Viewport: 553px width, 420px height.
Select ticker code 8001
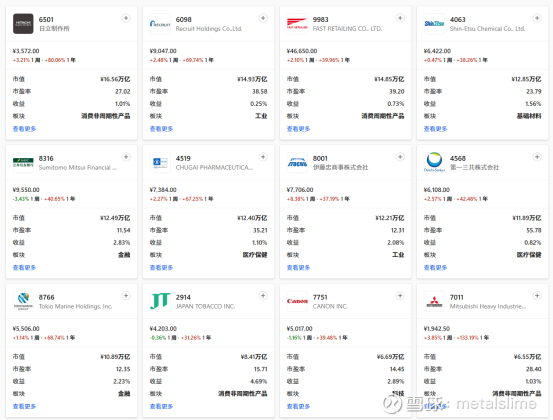pyautogui.click(x=320, y=158)
